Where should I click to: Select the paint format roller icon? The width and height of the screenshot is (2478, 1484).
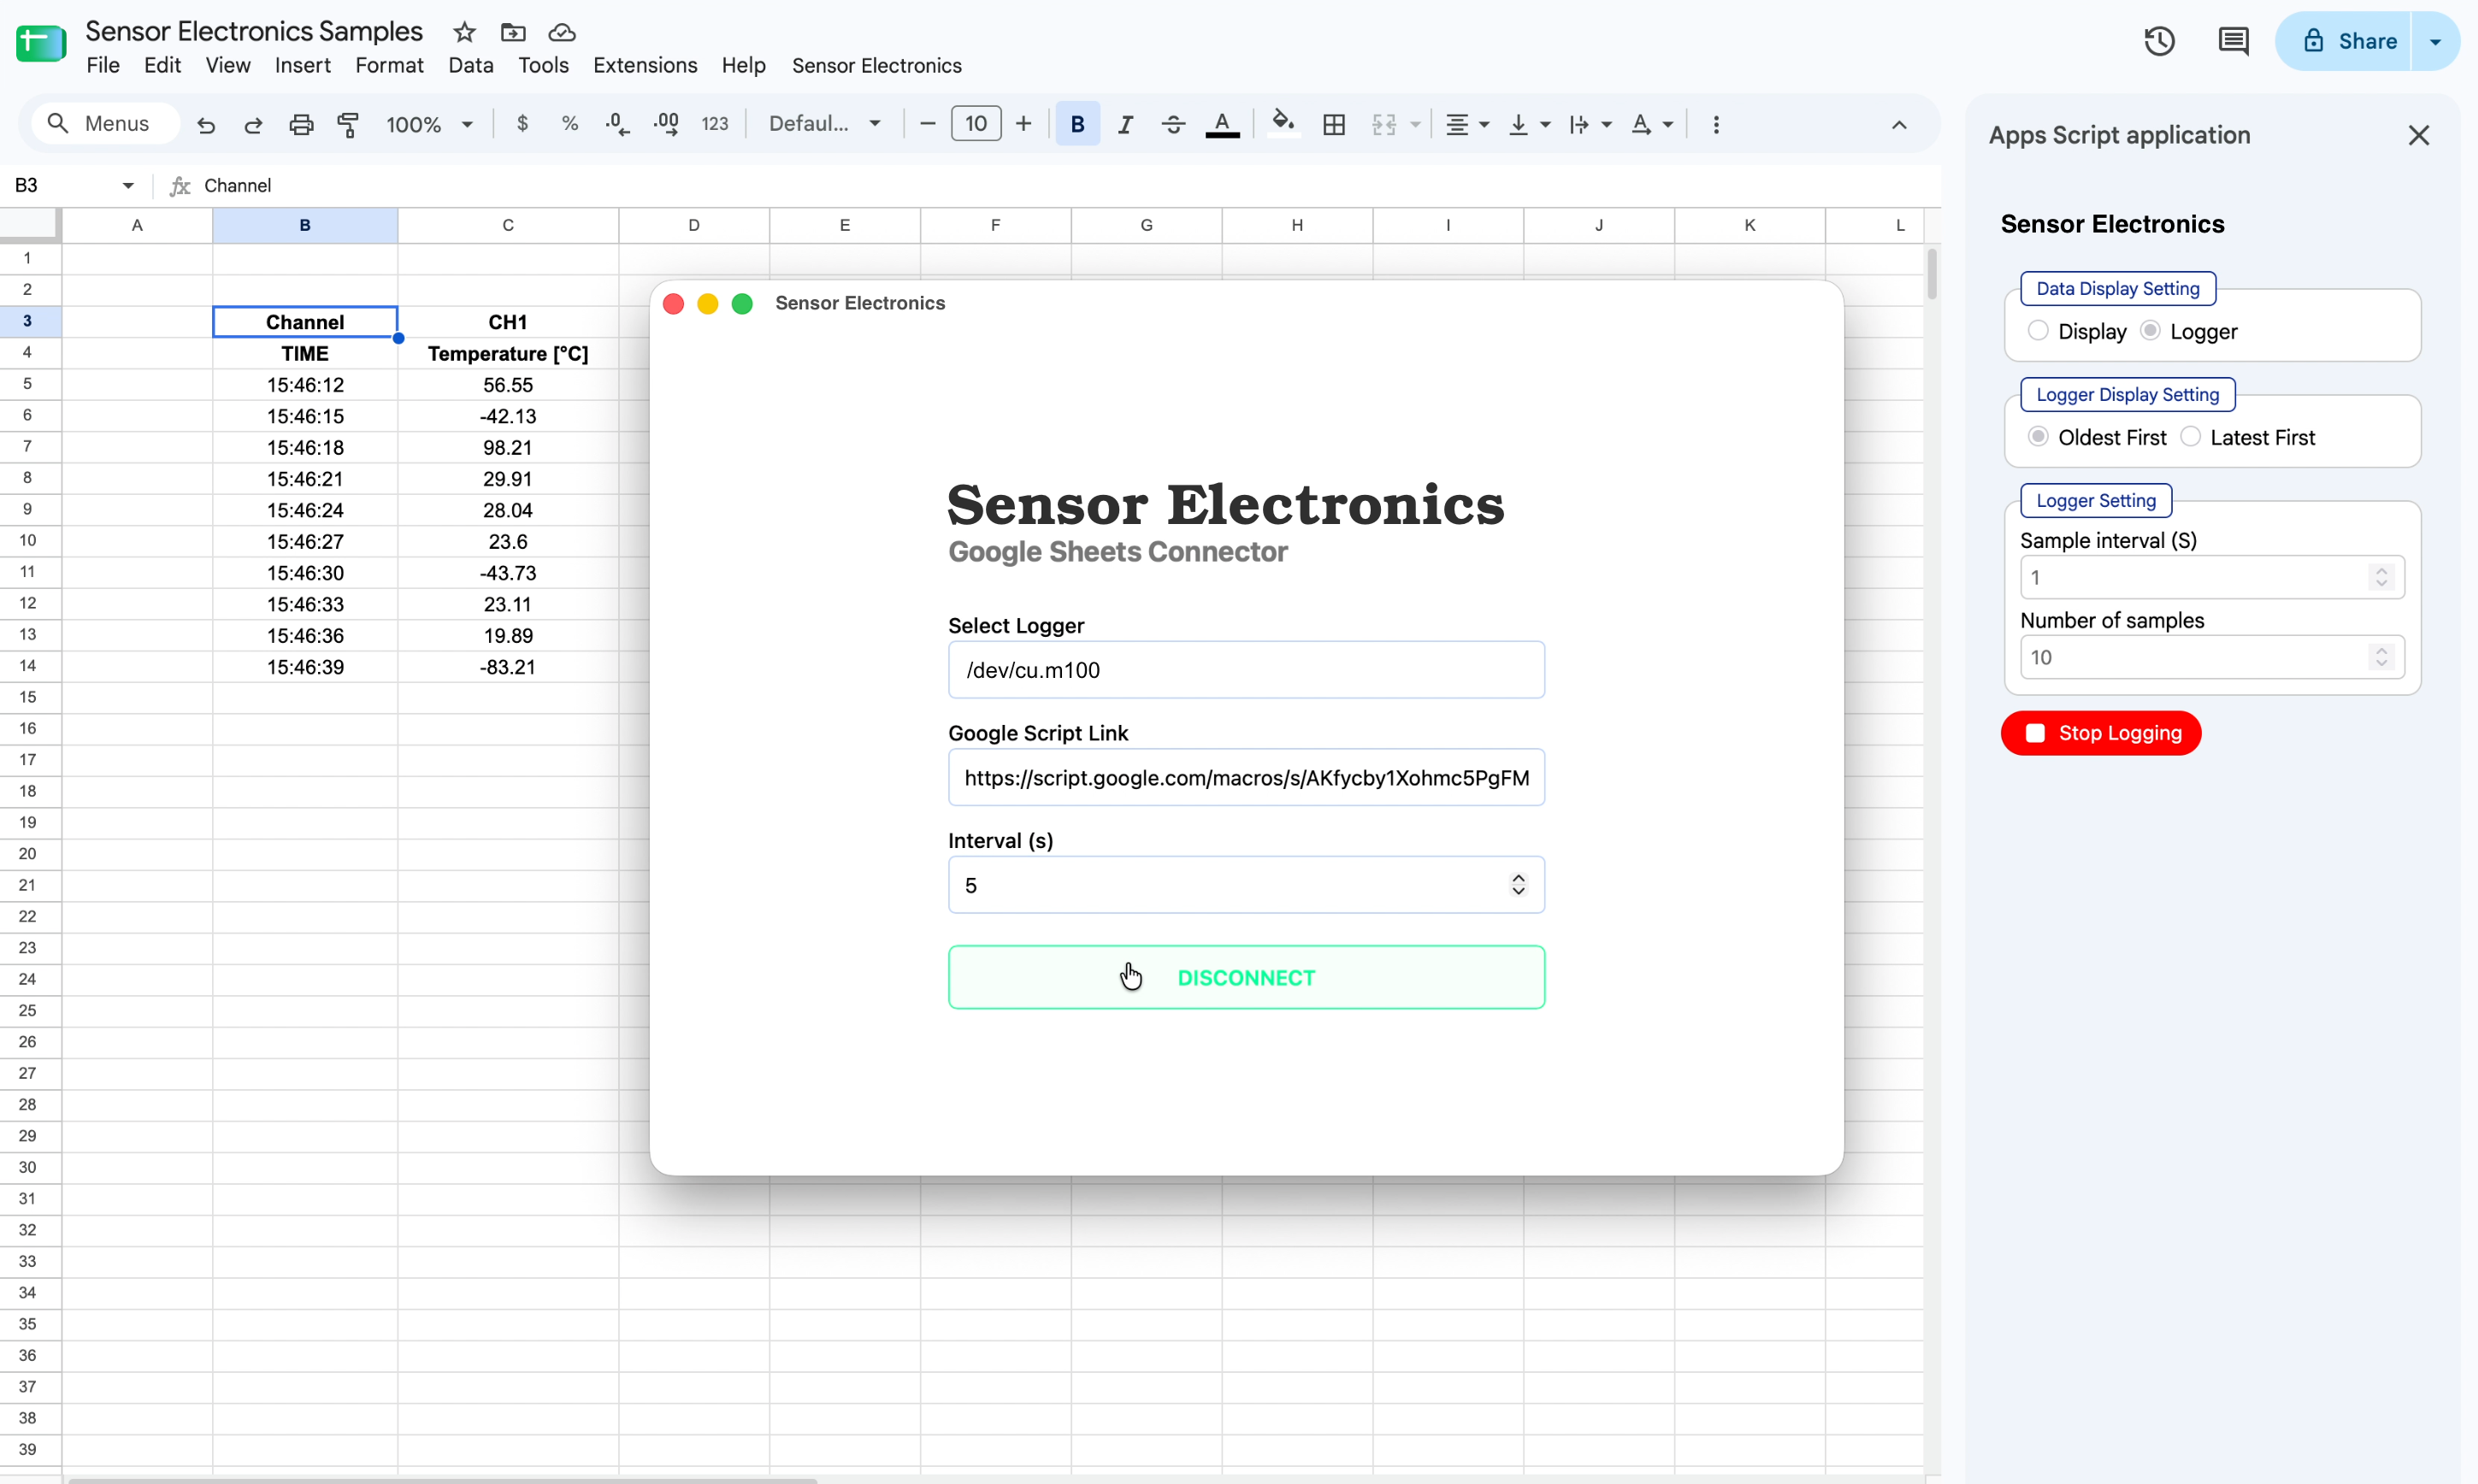pyautogui.click(x=348, y=125)
